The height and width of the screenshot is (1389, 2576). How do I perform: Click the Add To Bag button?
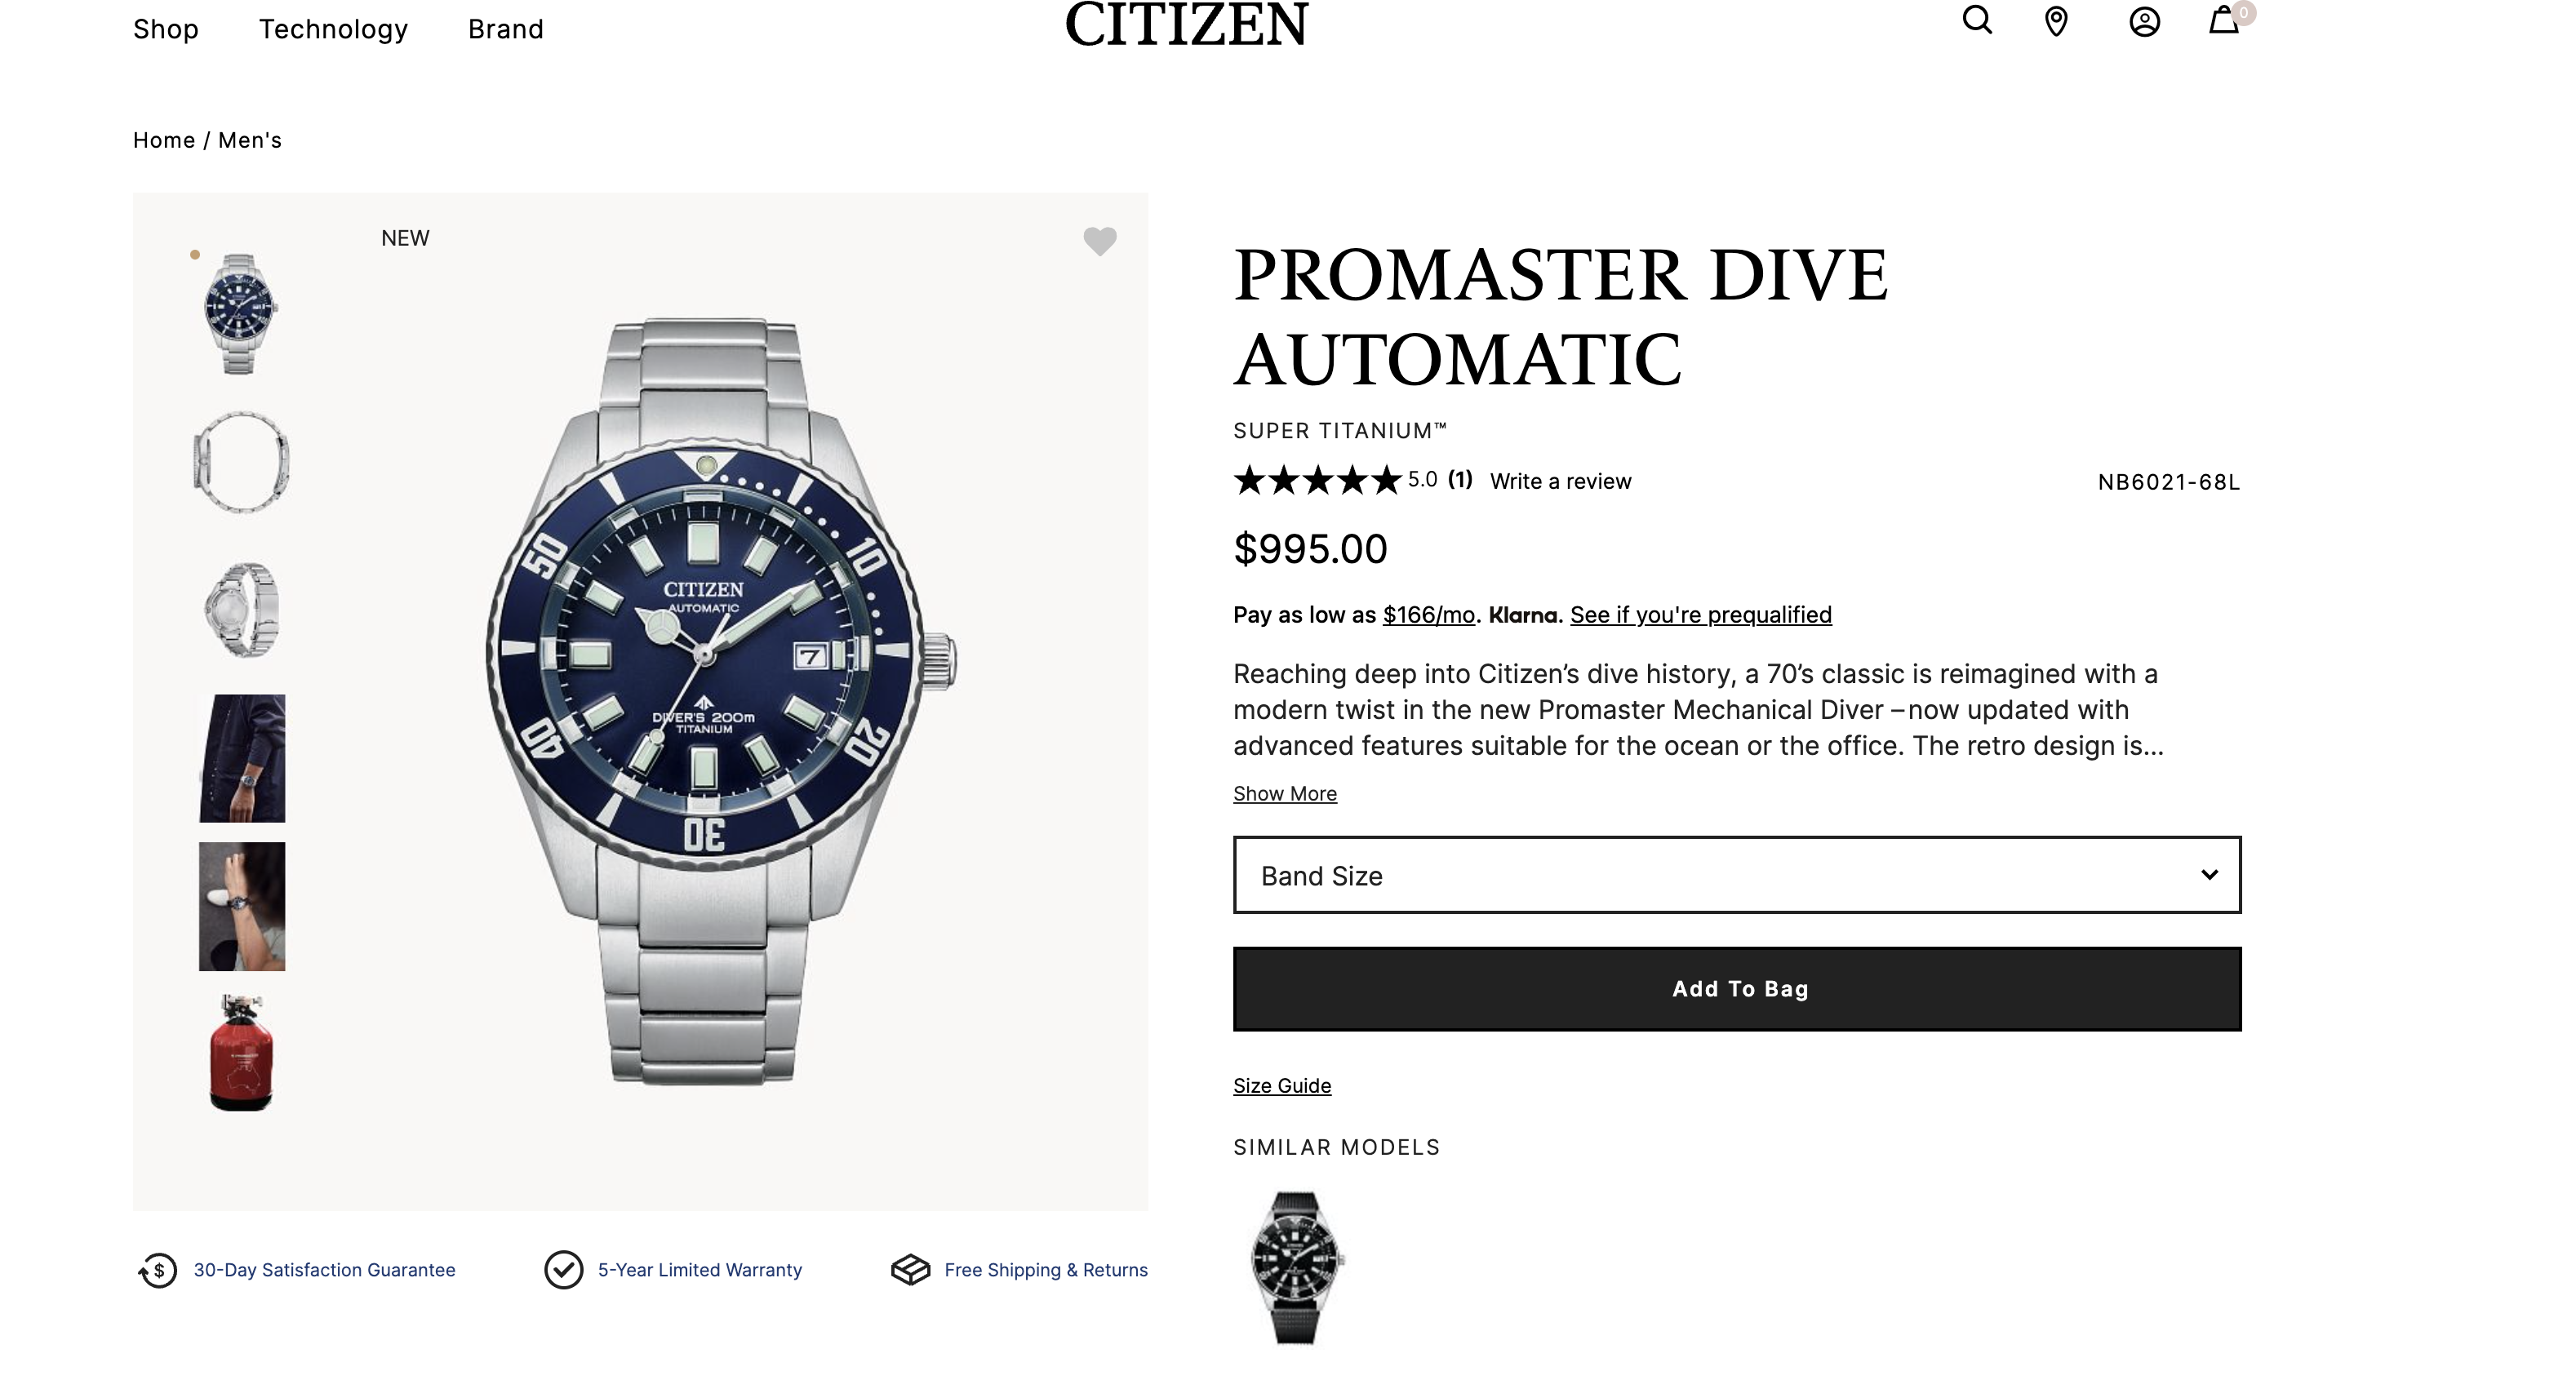tap(1736, 989)
